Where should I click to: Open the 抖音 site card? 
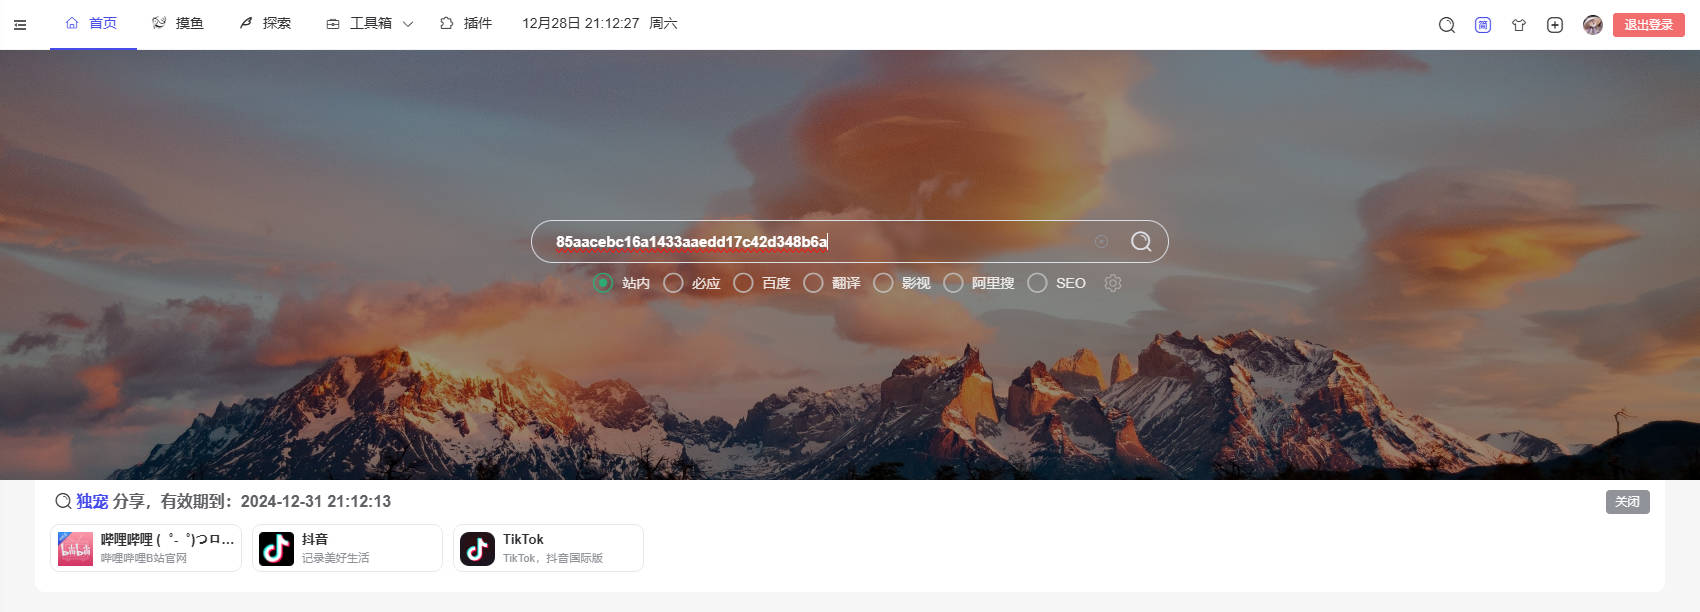coord(347,548)
